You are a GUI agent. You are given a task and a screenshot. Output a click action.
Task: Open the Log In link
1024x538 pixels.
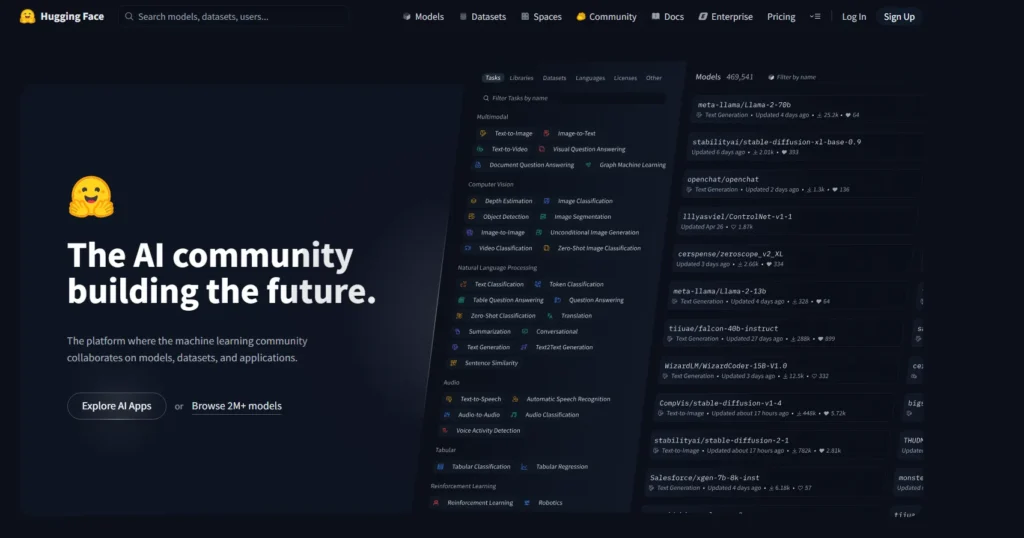(854, 17)
